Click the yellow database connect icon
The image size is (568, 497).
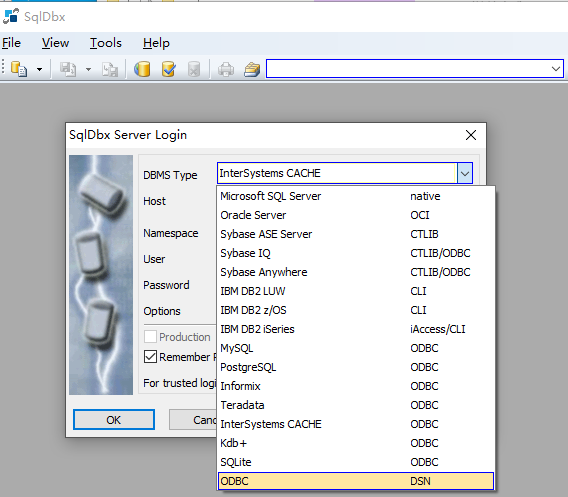click(142, 69)
